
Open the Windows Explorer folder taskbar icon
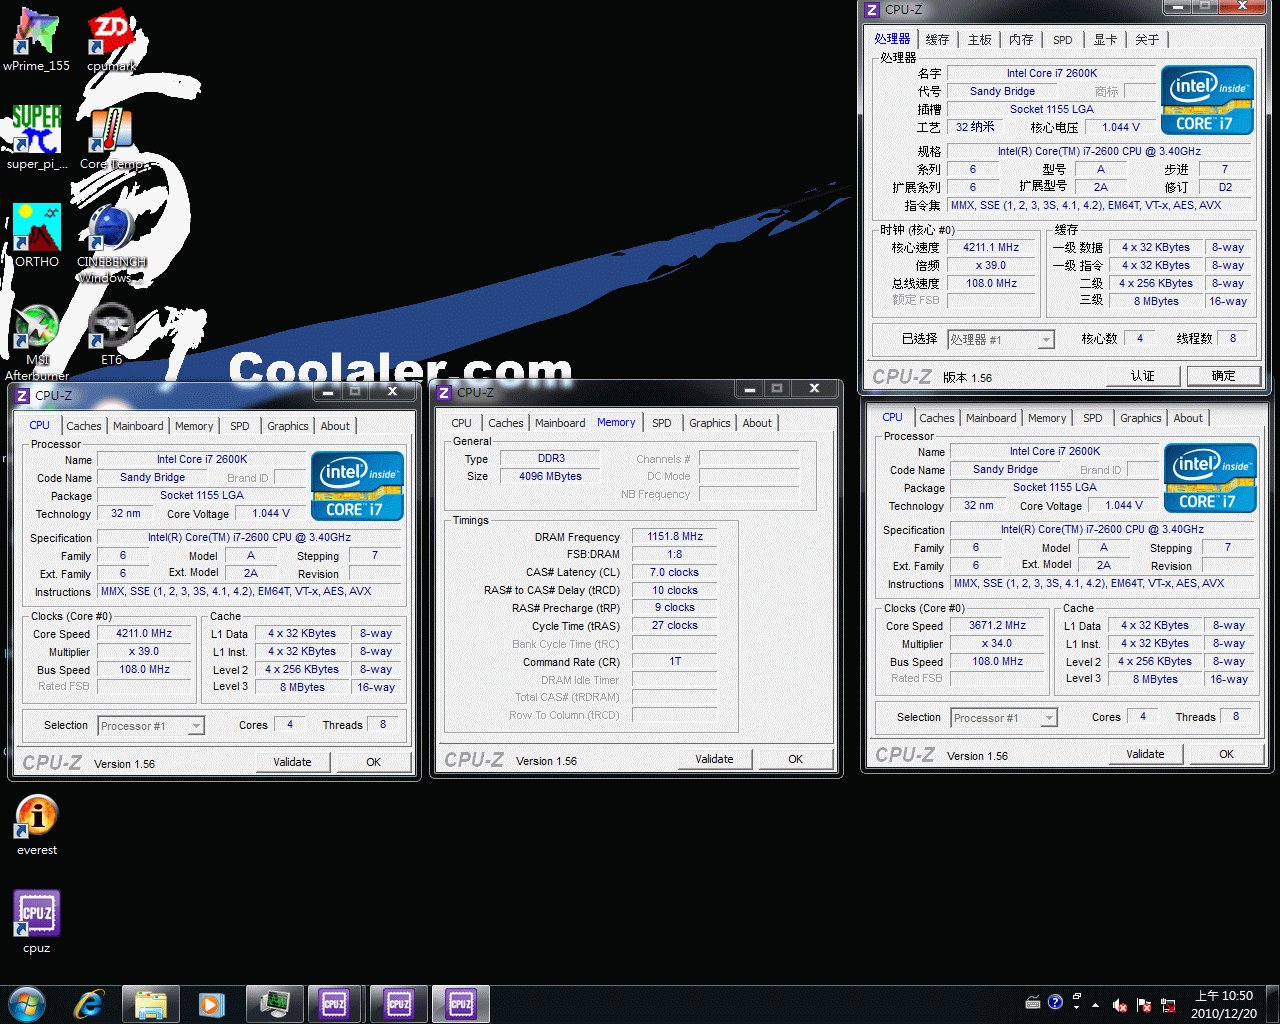click(x=151, y=1004)
